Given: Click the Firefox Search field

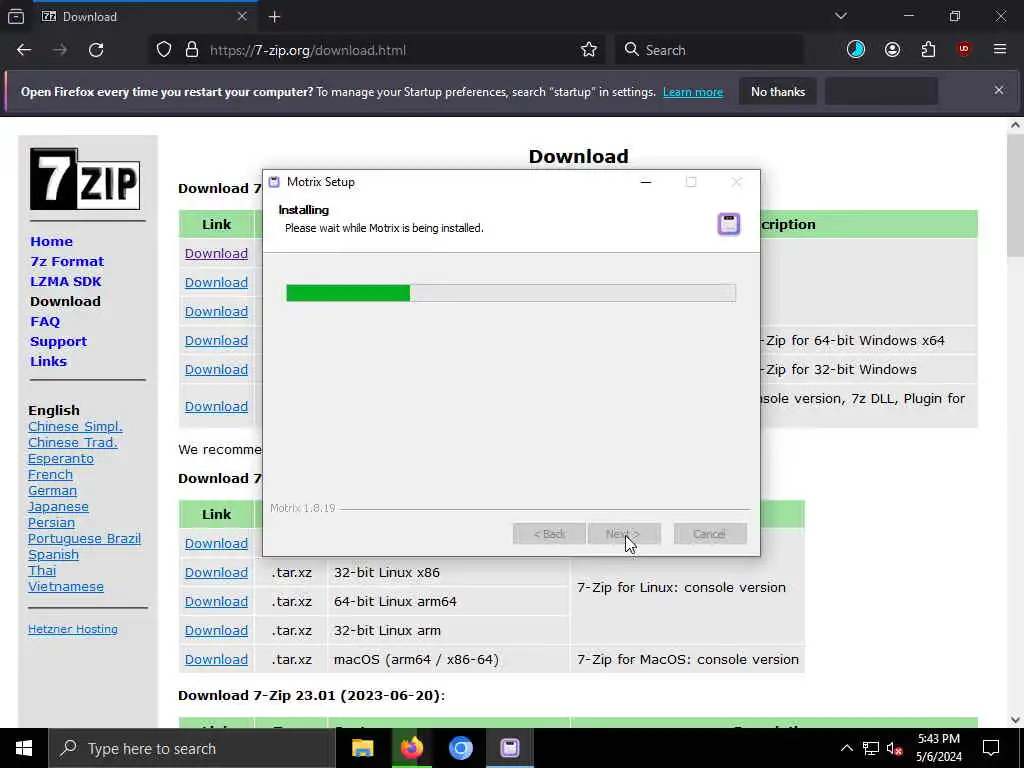Looking at the screenshot, I should click(x=709, y=50).
